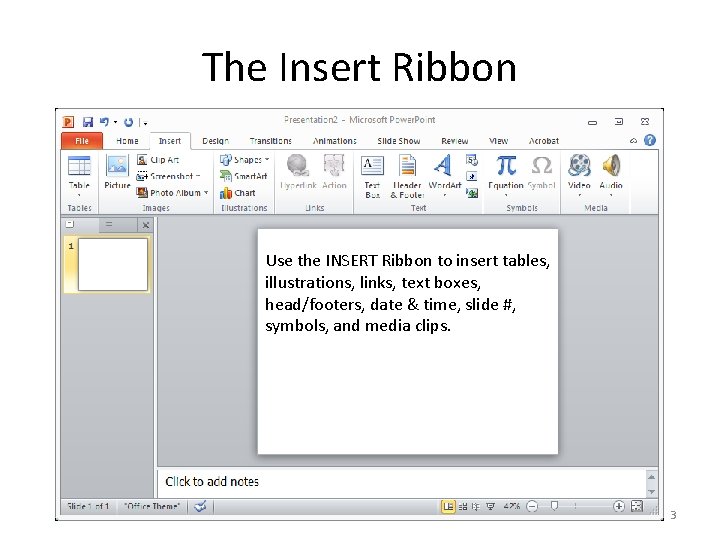
Task: Click the Slide Number small icon in Text group
Action: (472, 176)
